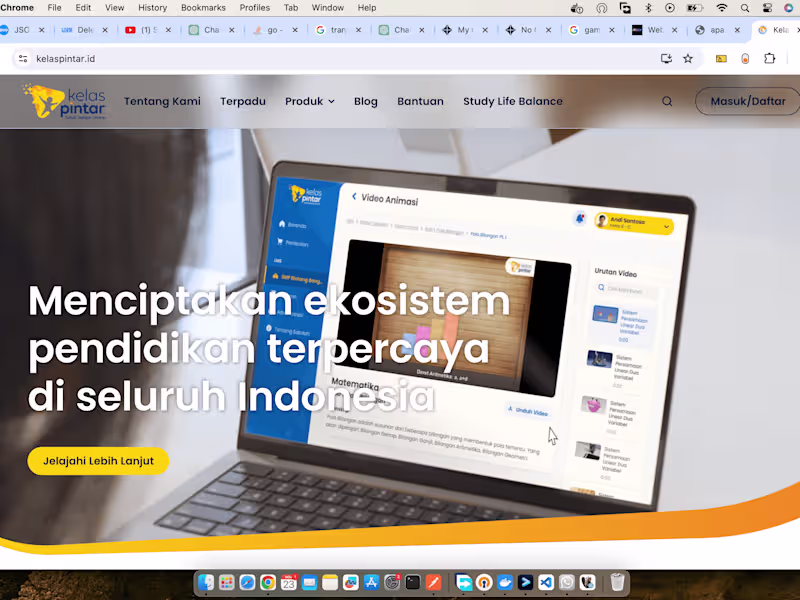Click the install app icon in the address bar
This screenshot has height=600, width=800.
[x=666, y=59]
